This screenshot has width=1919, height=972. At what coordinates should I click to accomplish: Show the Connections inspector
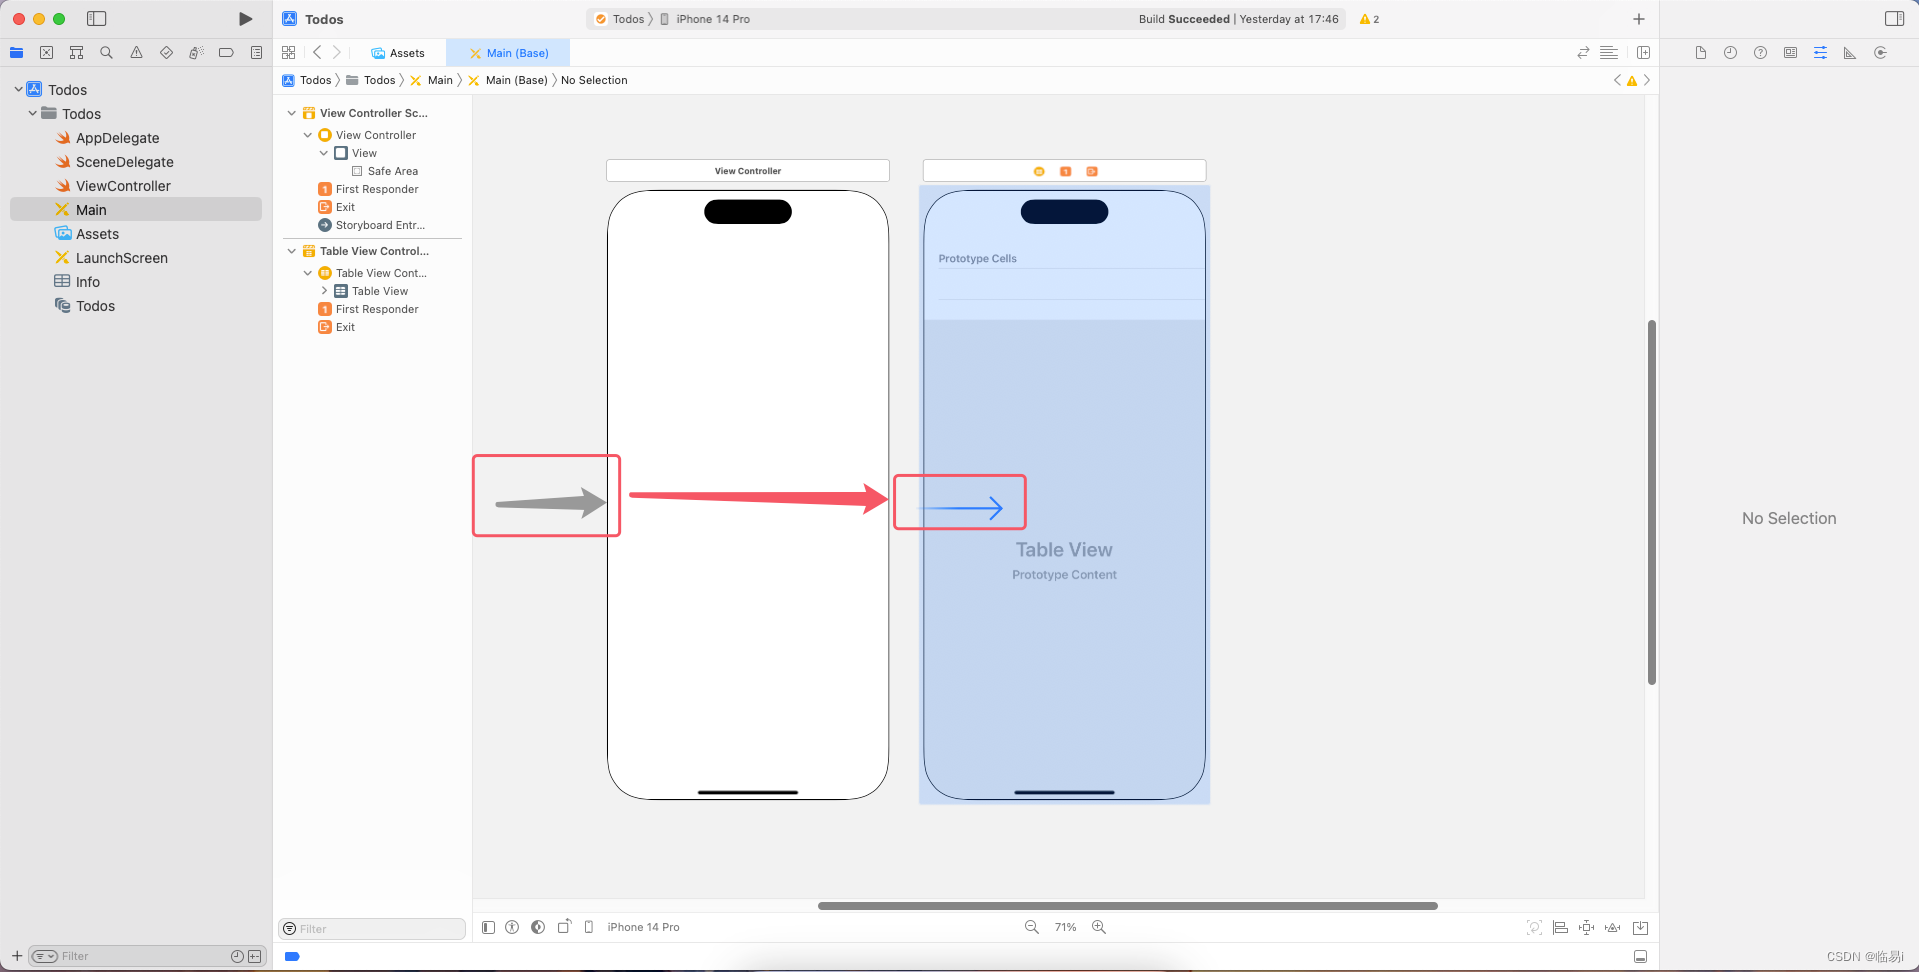1880,53
